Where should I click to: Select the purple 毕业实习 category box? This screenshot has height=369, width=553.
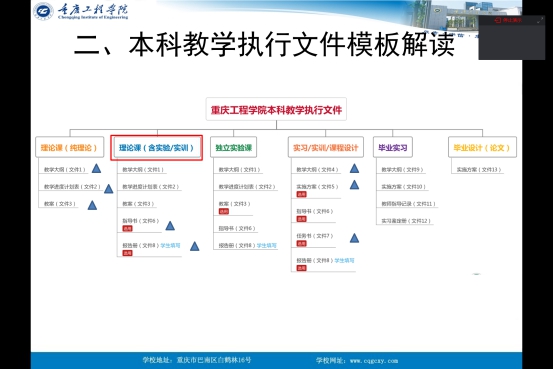pos(393,147)
